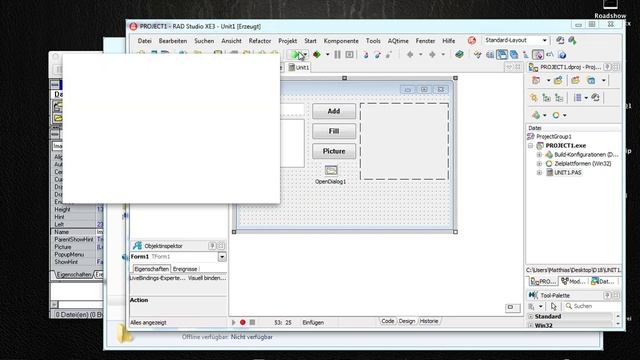Click the Trace into debug icon
Image resolution: width=640 pixels, height=360 pixels.
coord(366,55)
